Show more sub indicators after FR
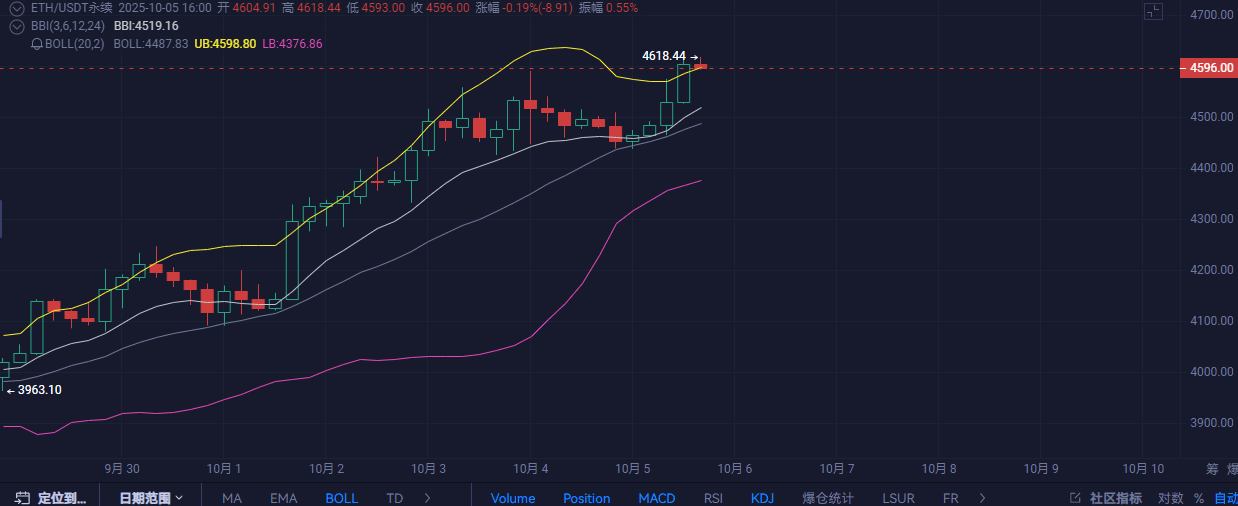 (982, 497)
